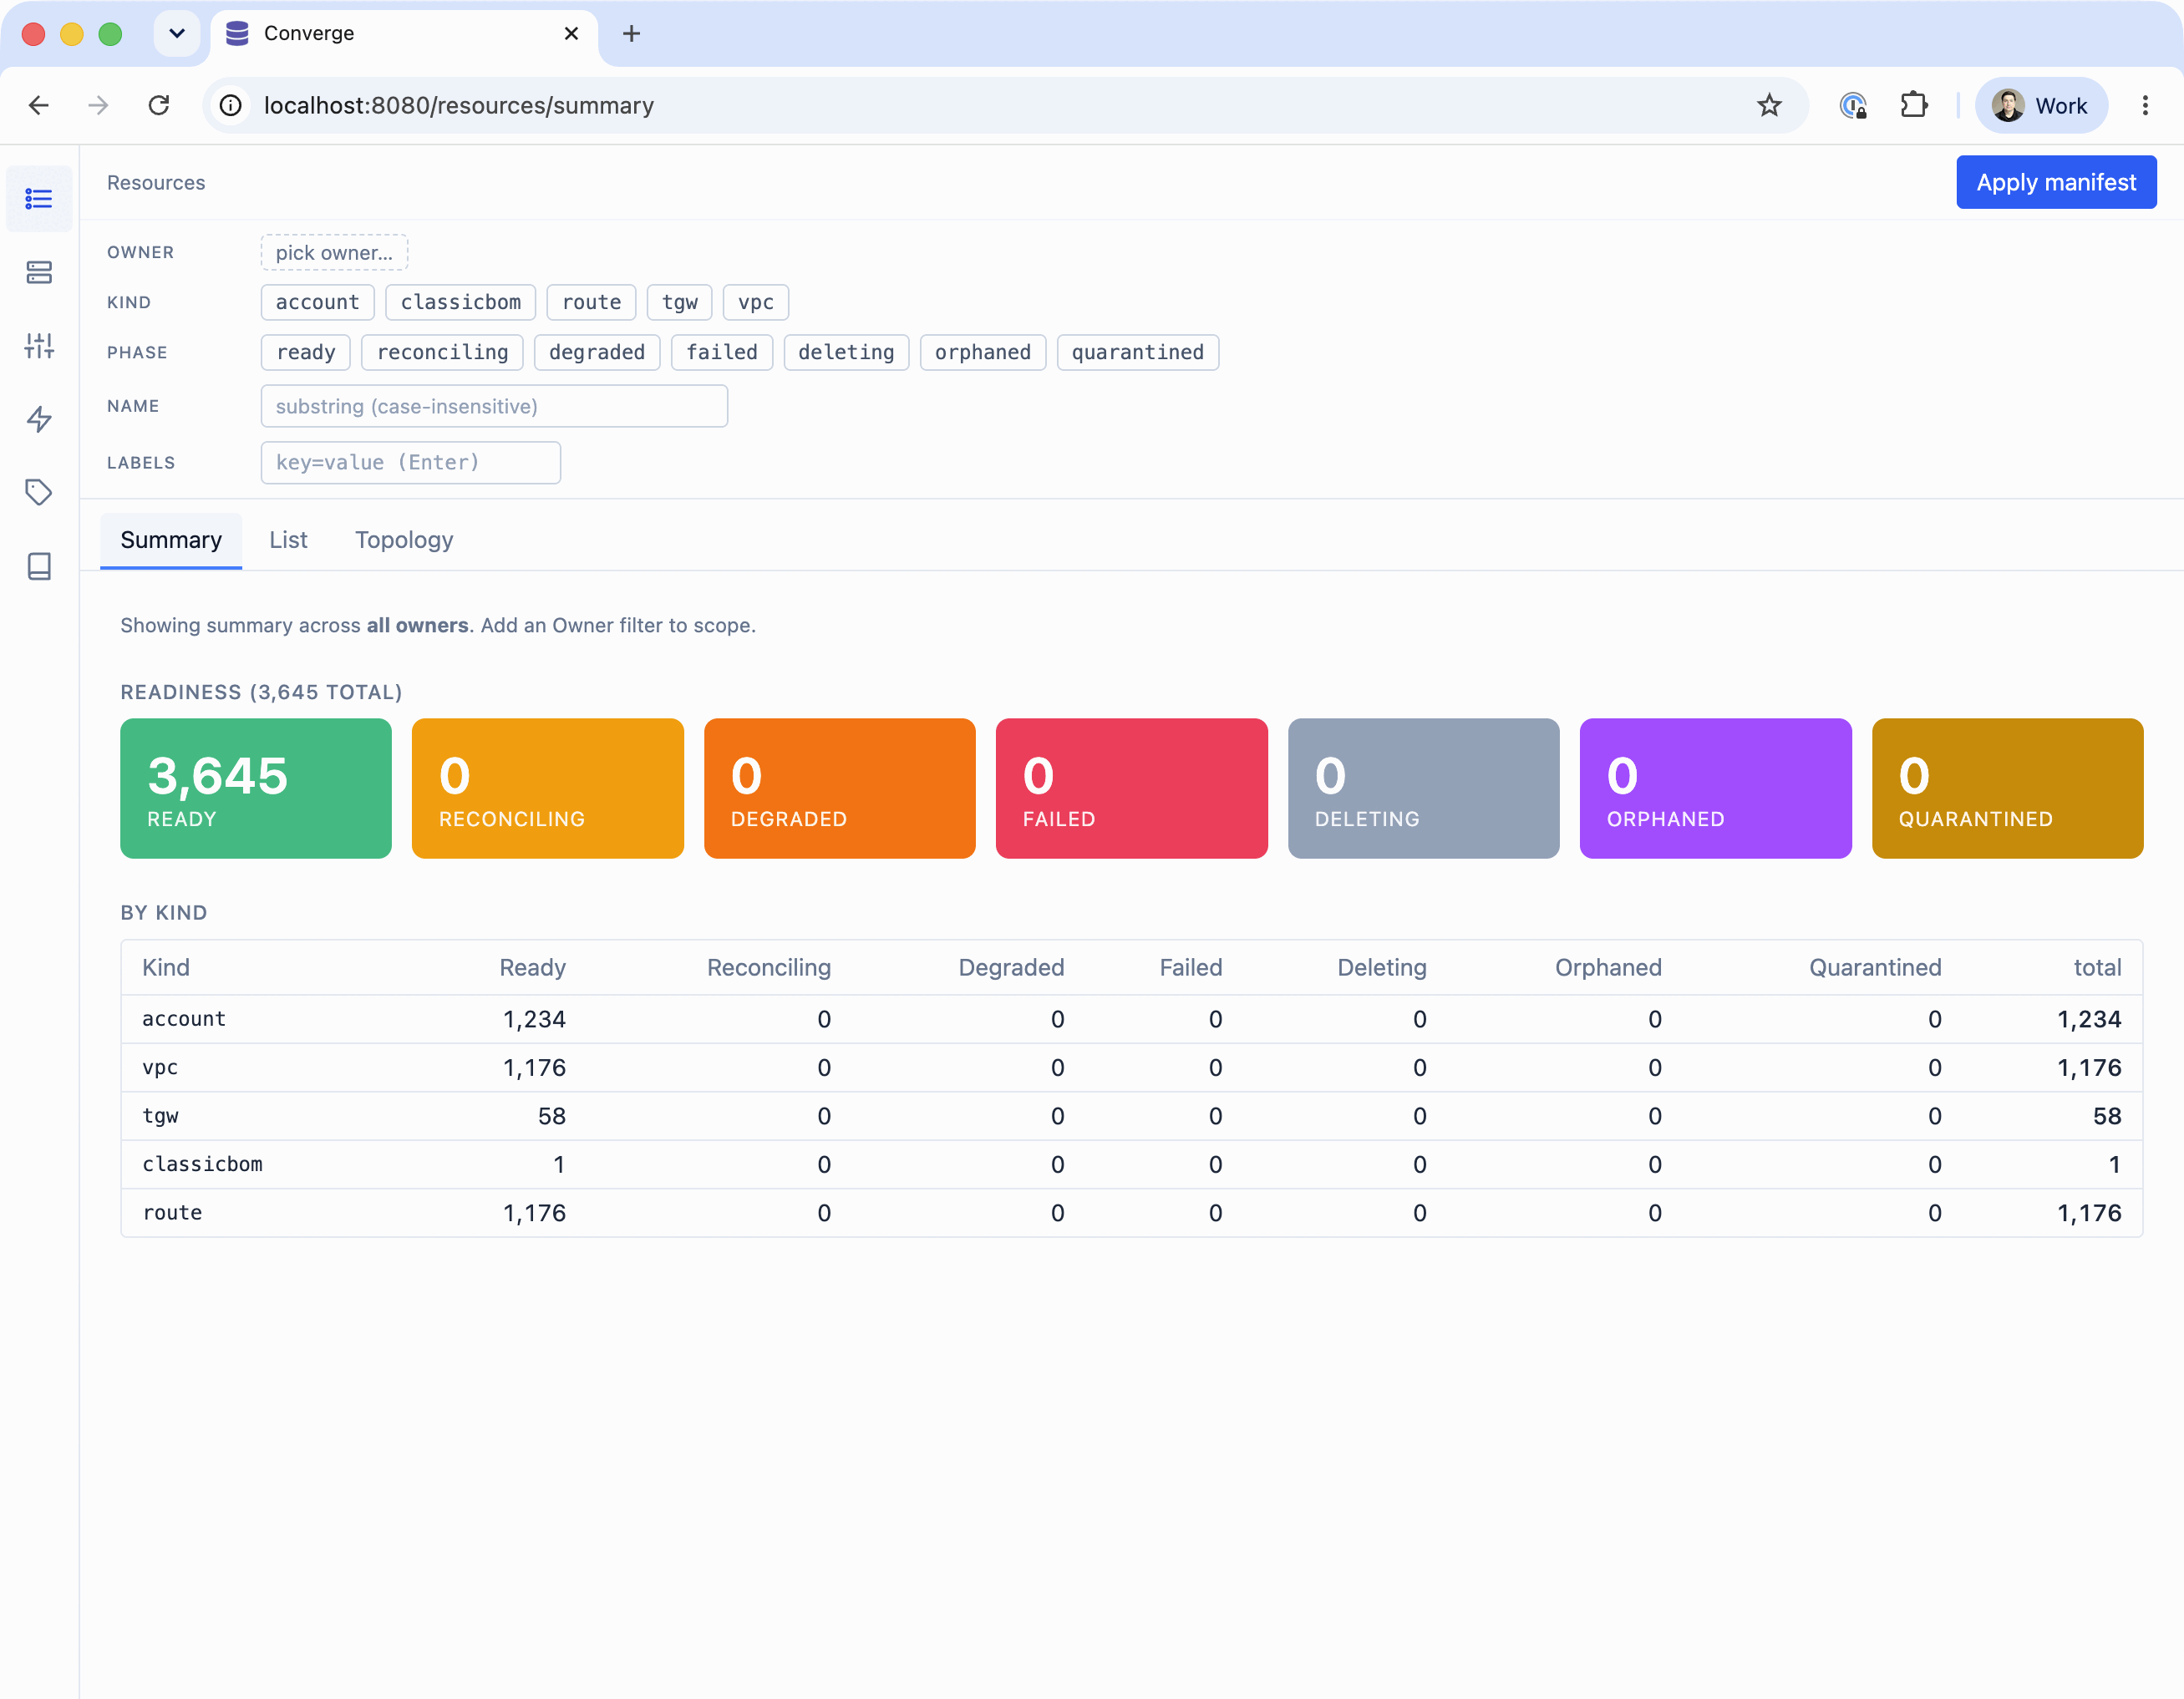2184x1699 pixels.
Task: Toggle the tgw kind filter
Action: 679,302
